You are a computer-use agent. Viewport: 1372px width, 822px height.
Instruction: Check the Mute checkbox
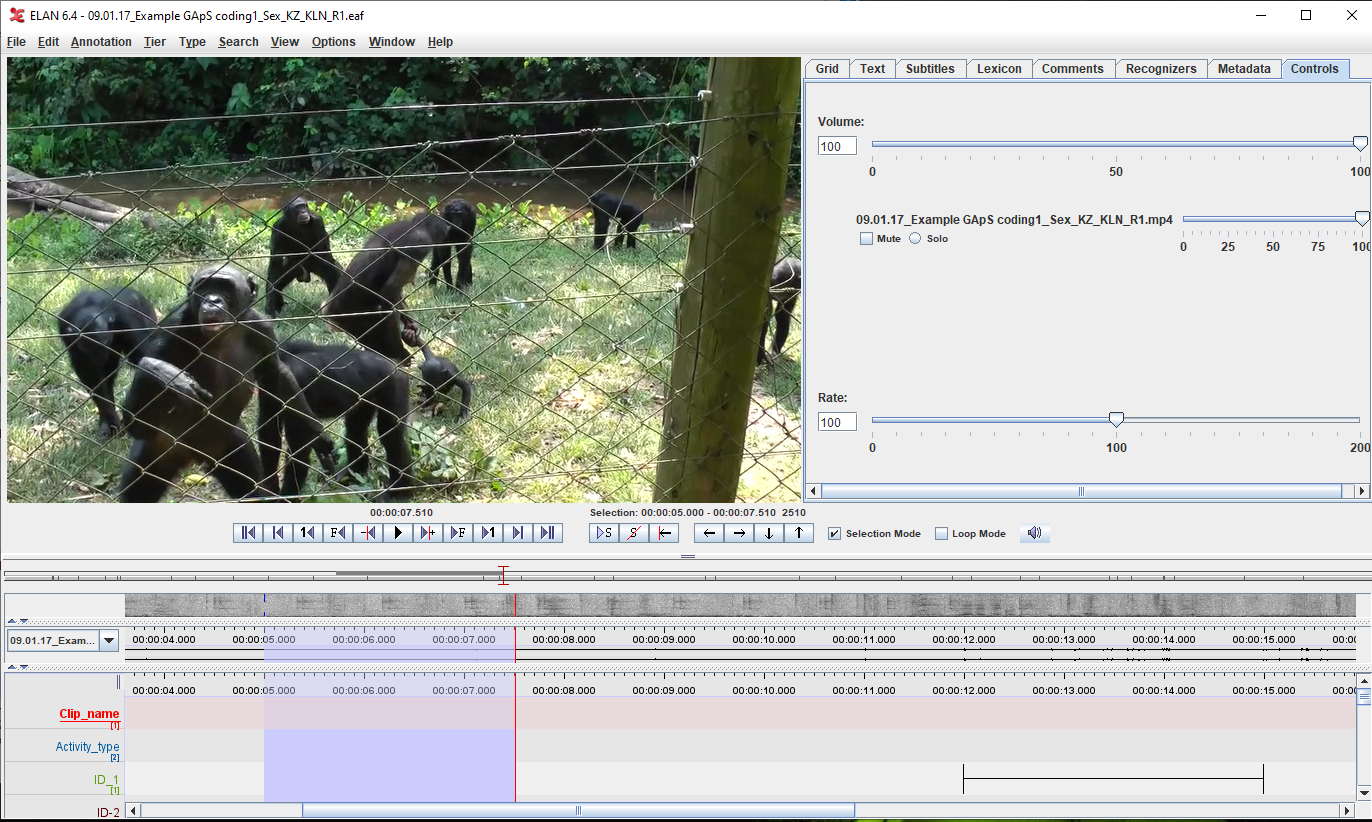point(866,239)
